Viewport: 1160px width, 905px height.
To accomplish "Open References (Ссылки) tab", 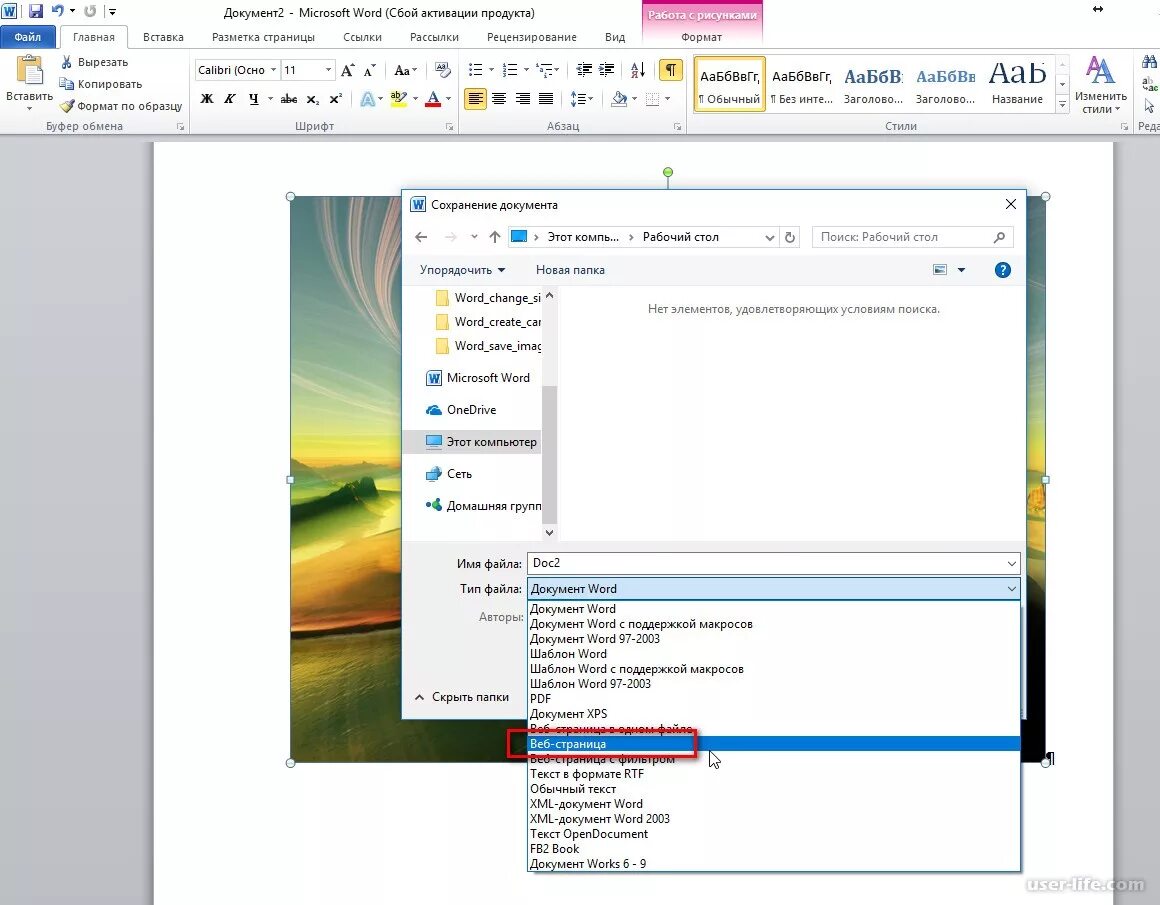I will (x=362, y=37).
